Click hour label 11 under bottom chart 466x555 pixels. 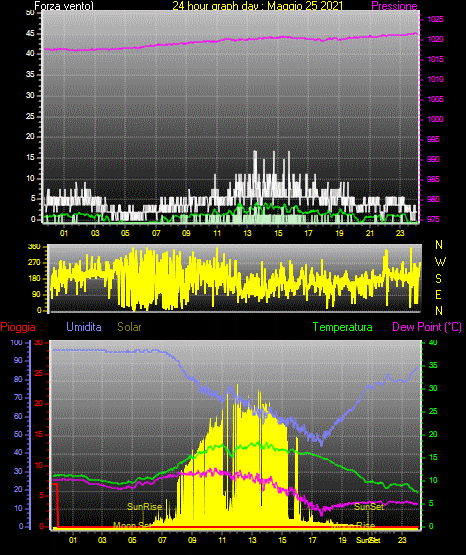point(222,540)
